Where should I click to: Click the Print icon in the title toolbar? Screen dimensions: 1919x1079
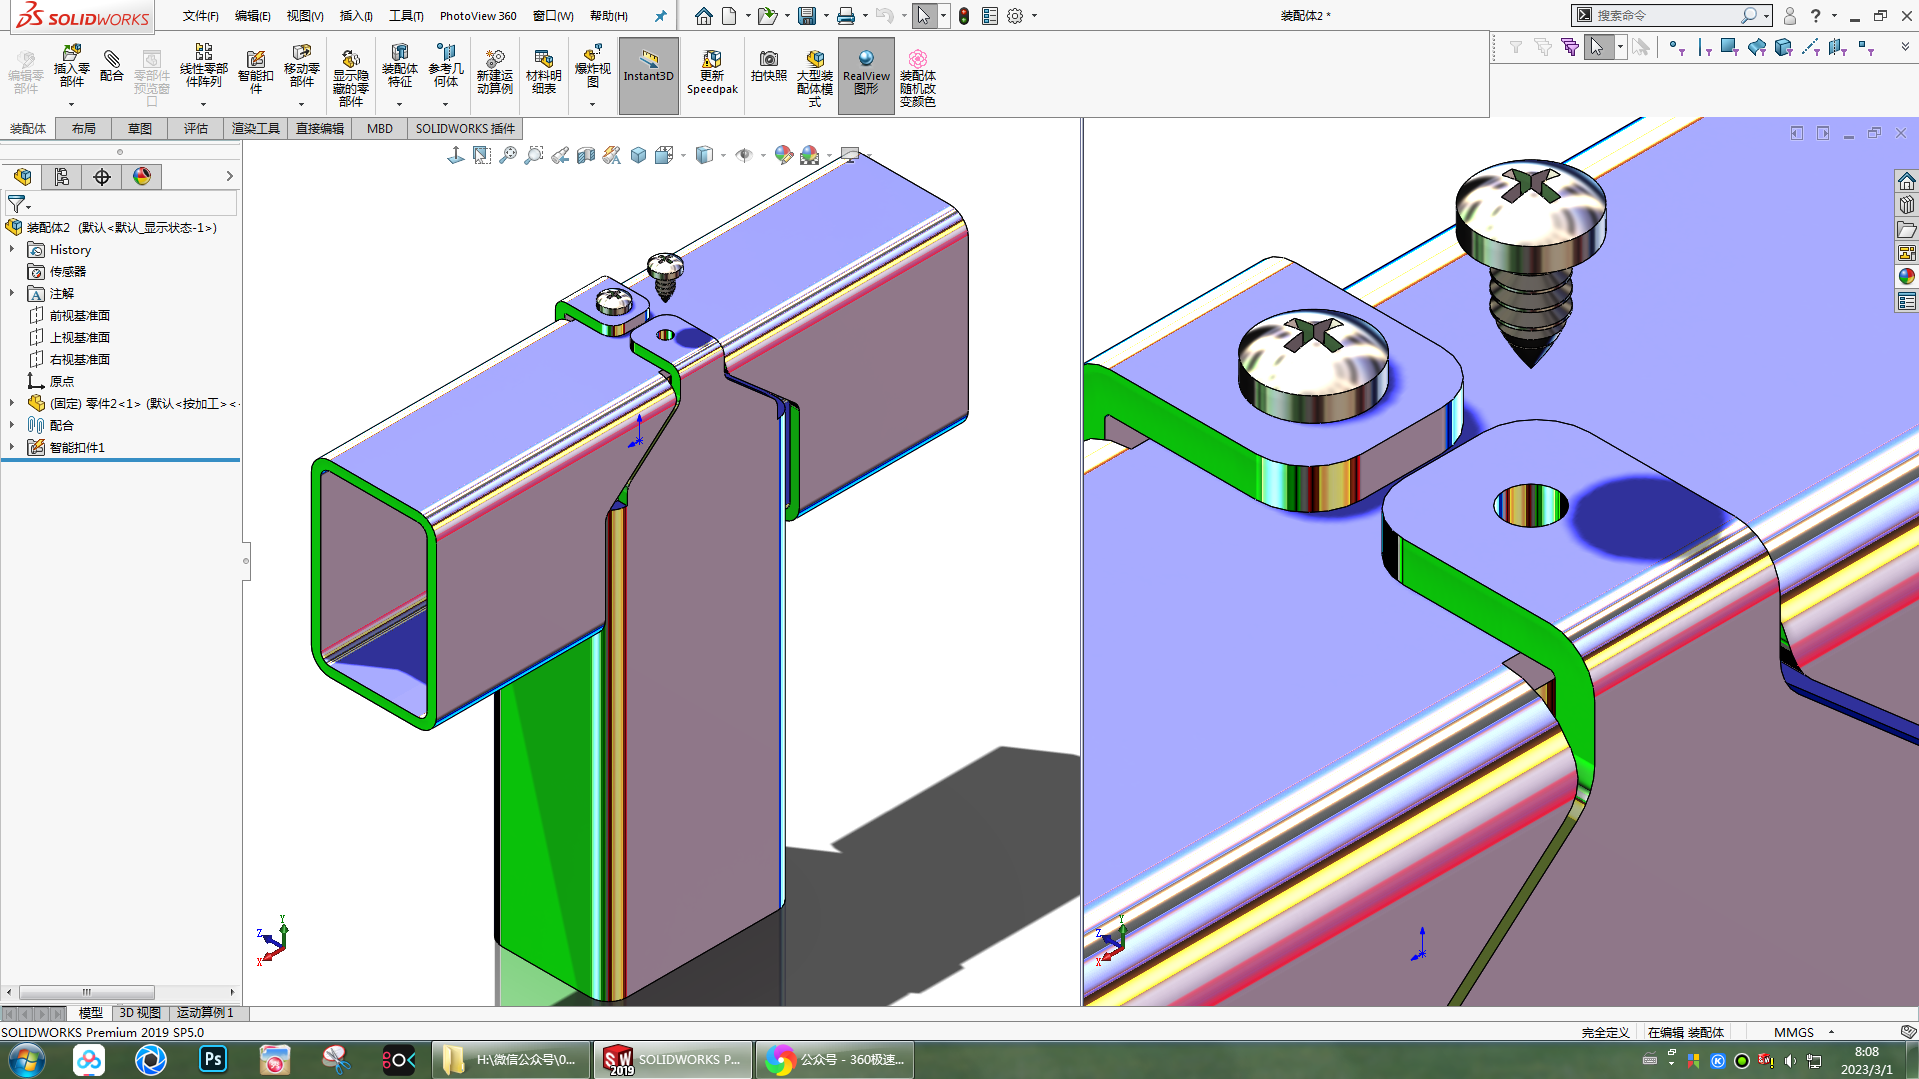(845, 16)
